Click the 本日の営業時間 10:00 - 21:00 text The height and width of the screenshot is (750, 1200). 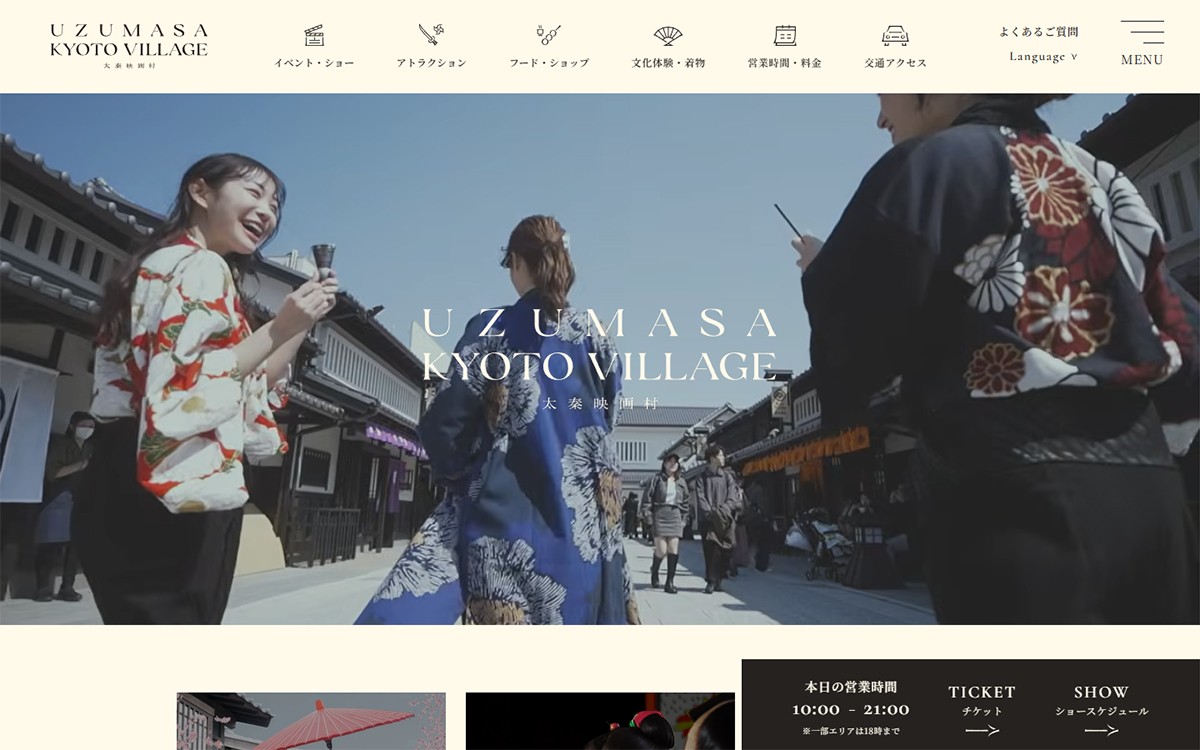[x=851, y=699]
